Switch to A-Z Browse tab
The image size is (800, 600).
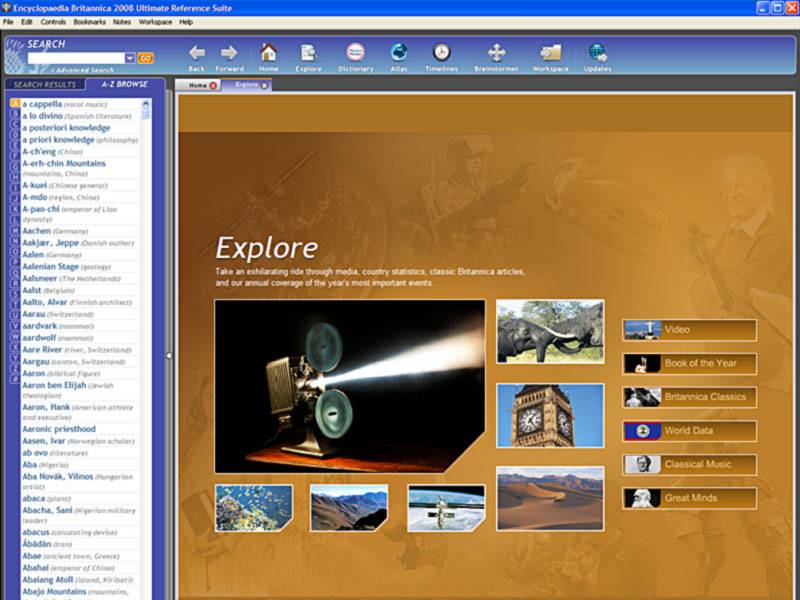[124, 84]
